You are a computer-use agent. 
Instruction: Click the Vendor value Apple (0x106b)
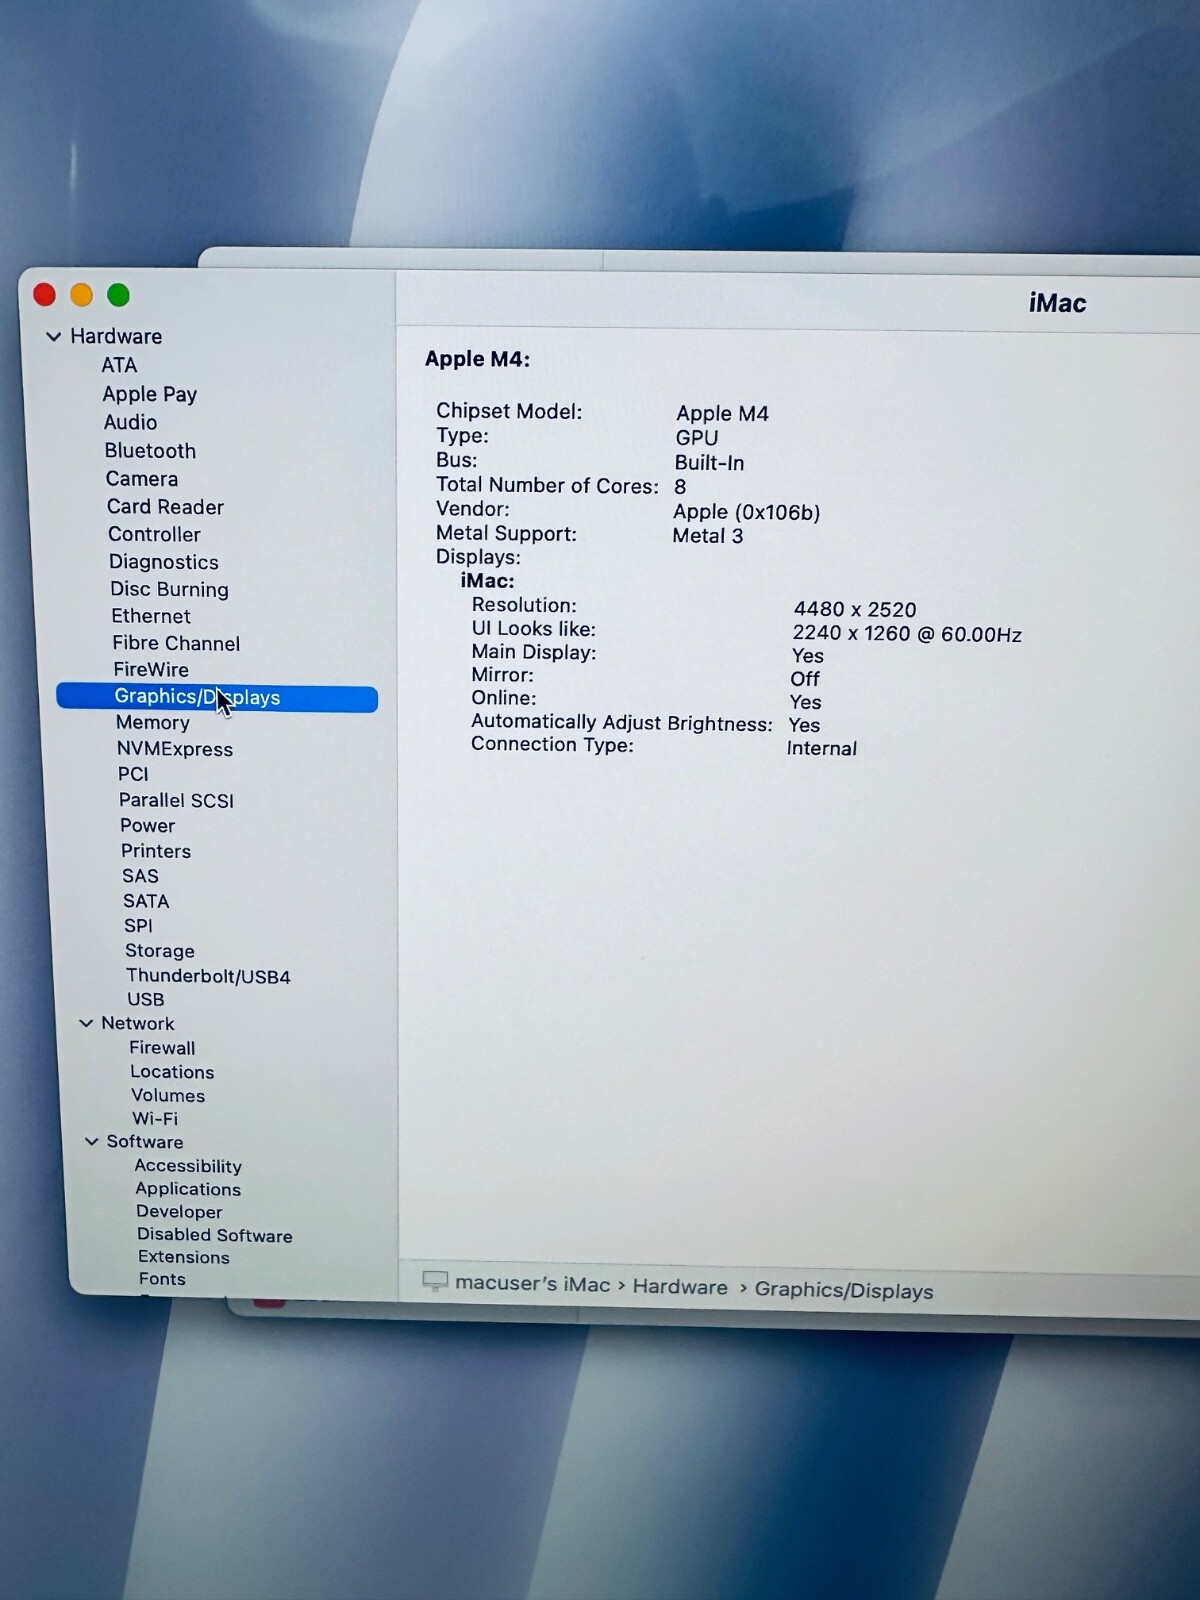[747, 512]
